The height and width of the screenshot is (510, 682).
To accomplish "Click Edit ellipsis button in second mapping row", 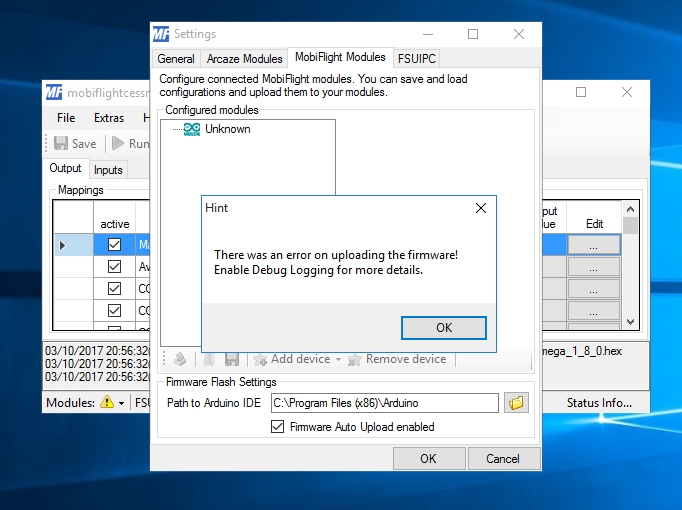I will pyautogui.click(x=594, y=267).
